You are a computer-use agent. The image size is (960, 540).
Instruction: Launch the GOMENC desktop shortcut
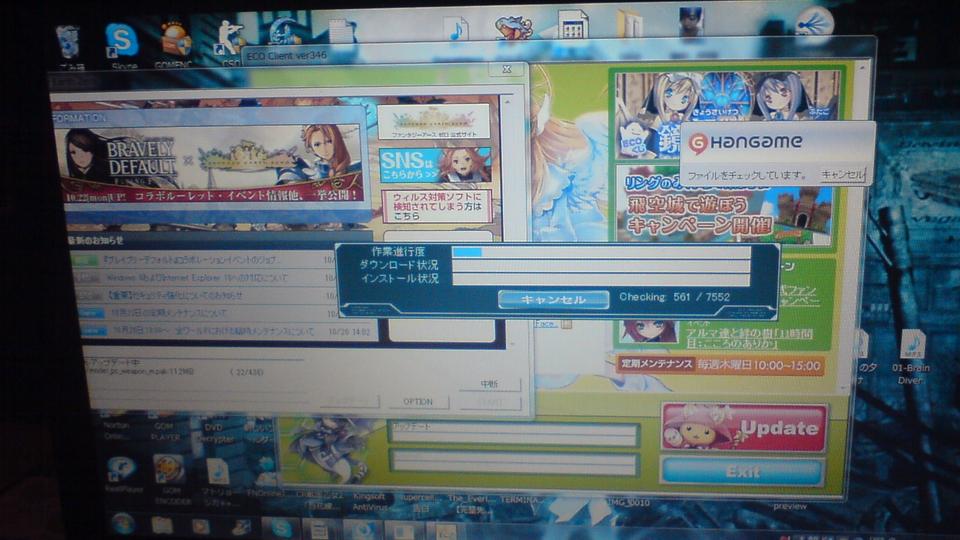[x=175, y=43]
